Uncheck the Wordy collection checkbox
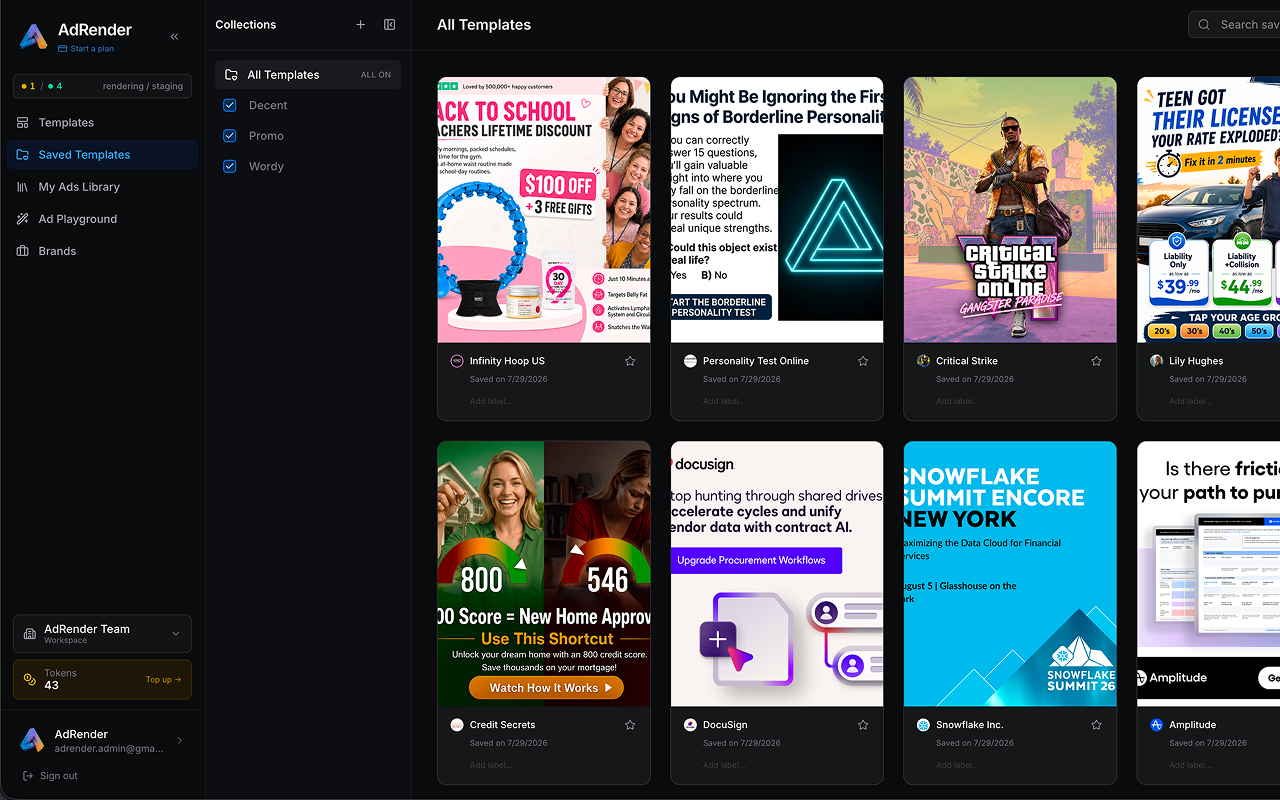Image resolution: width=1280 pixels, height=800 pixels. click(230, 166)
